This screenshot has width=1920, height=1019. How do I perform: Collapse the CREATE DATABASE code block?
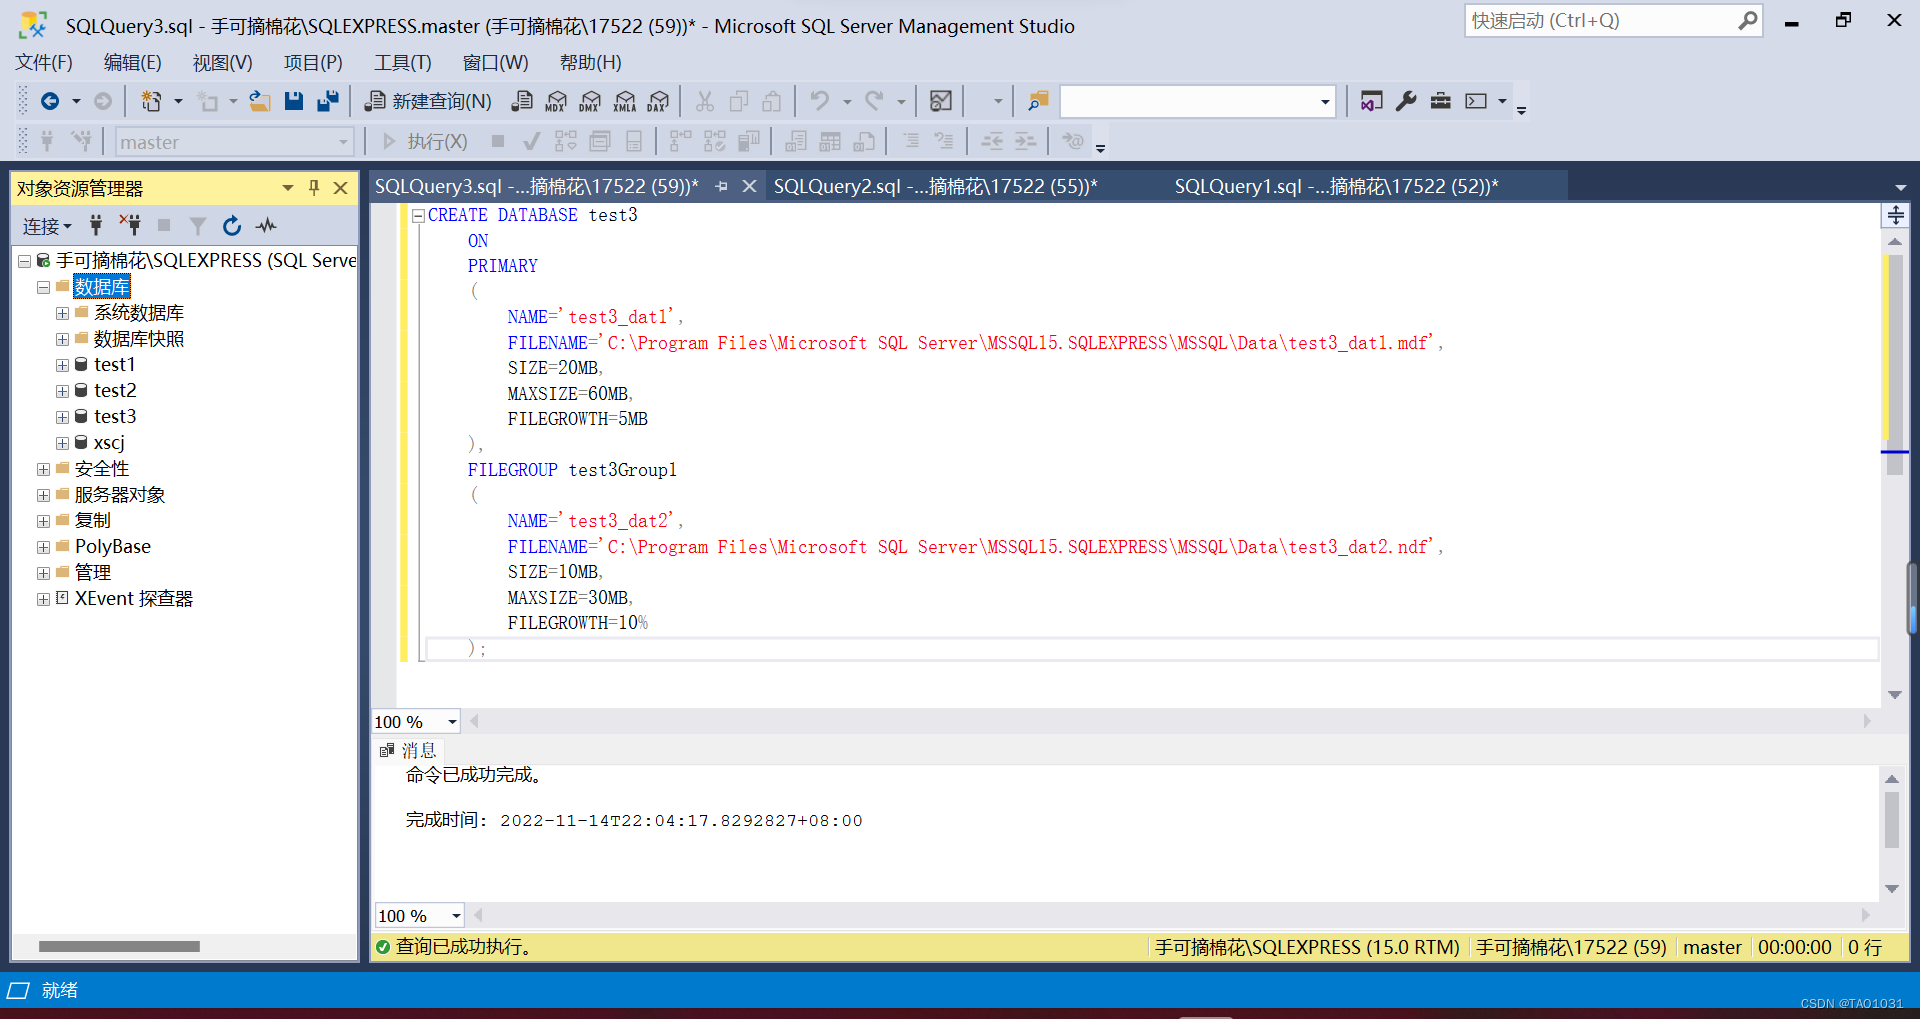(418, 216)
